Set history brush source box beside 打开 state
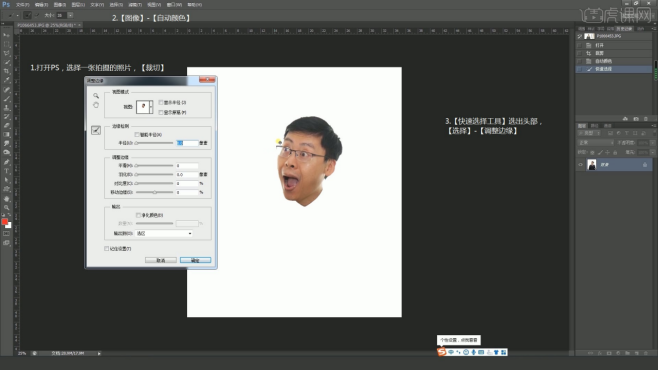This screenshot has height=371, width=658. pyautogui.click(x=580, y=45)
